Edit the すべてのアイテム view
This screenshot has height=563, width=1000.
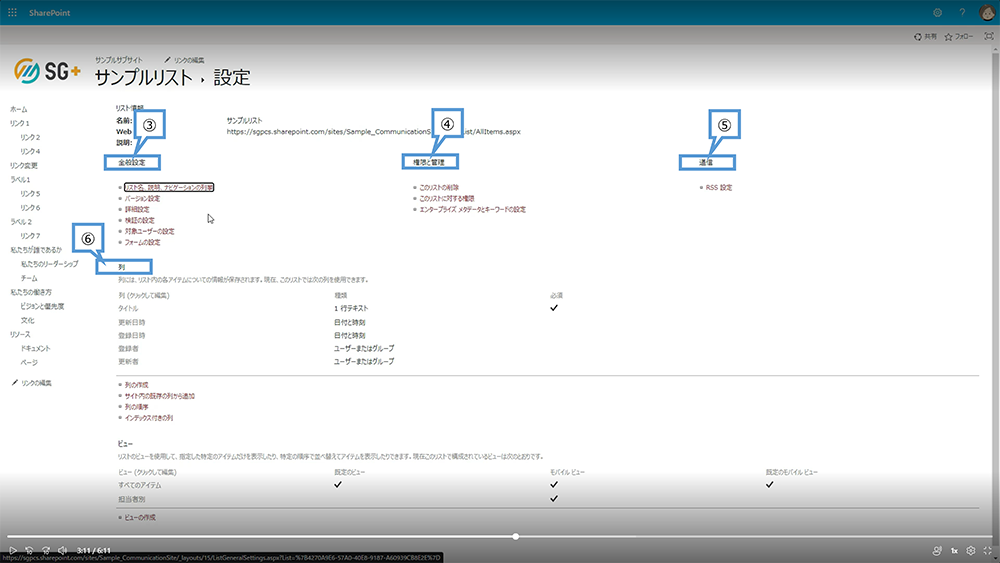coord(140,485)
